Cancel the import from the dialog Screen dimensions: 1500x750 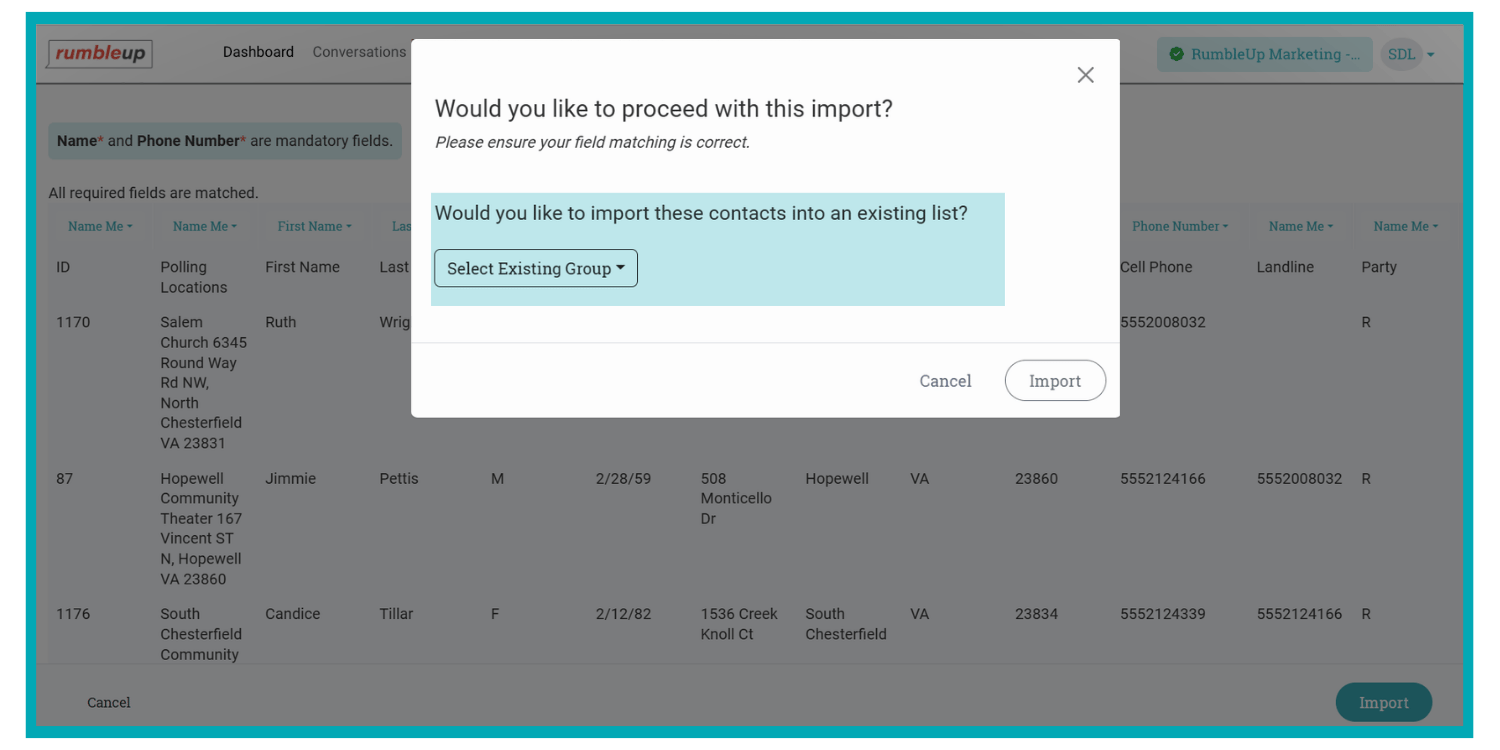click(944, 380)
